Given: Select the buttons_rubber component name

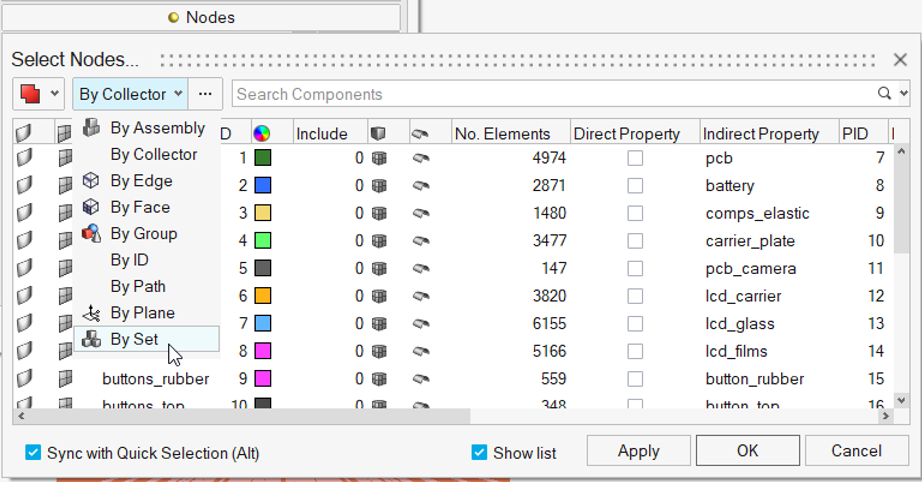Looking at the screenshot, I should click(x=155, y=379).
